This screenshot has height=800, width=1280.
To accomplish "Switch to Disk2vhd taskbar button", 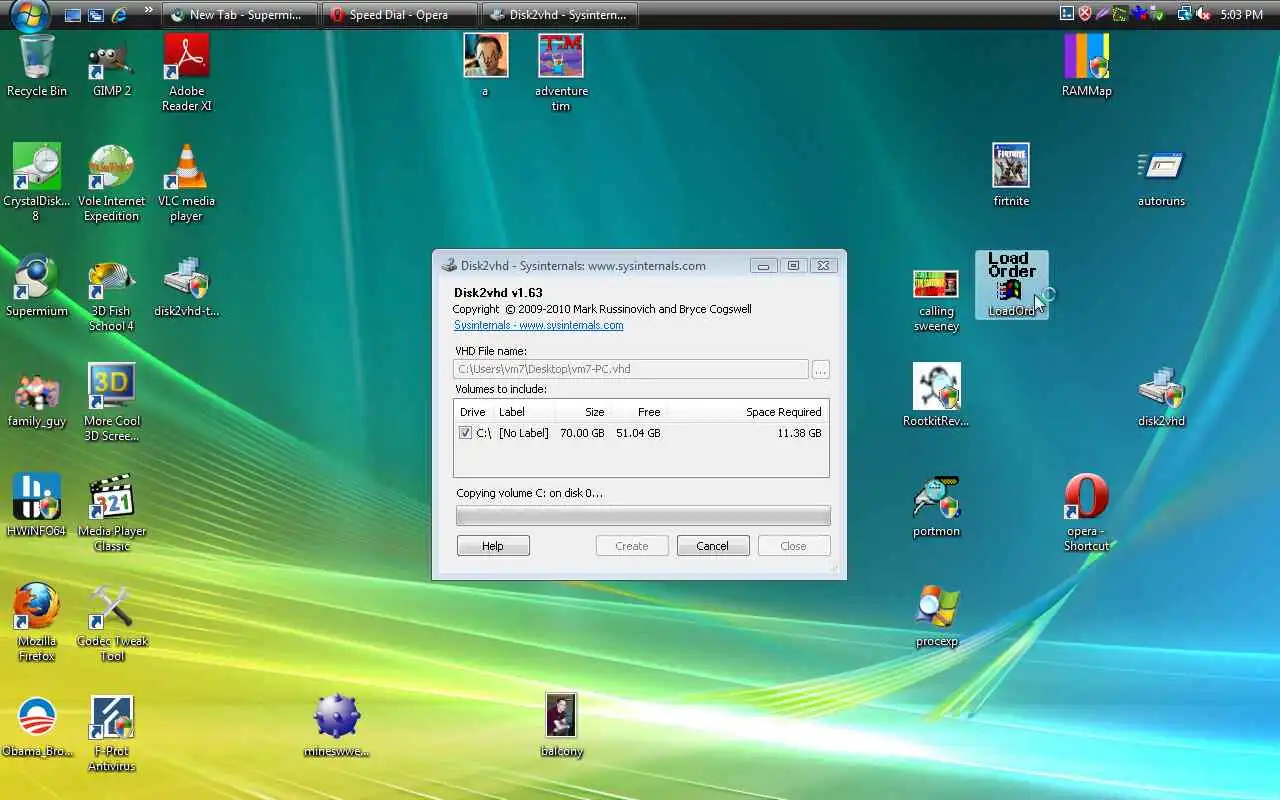I will [560, 15].
